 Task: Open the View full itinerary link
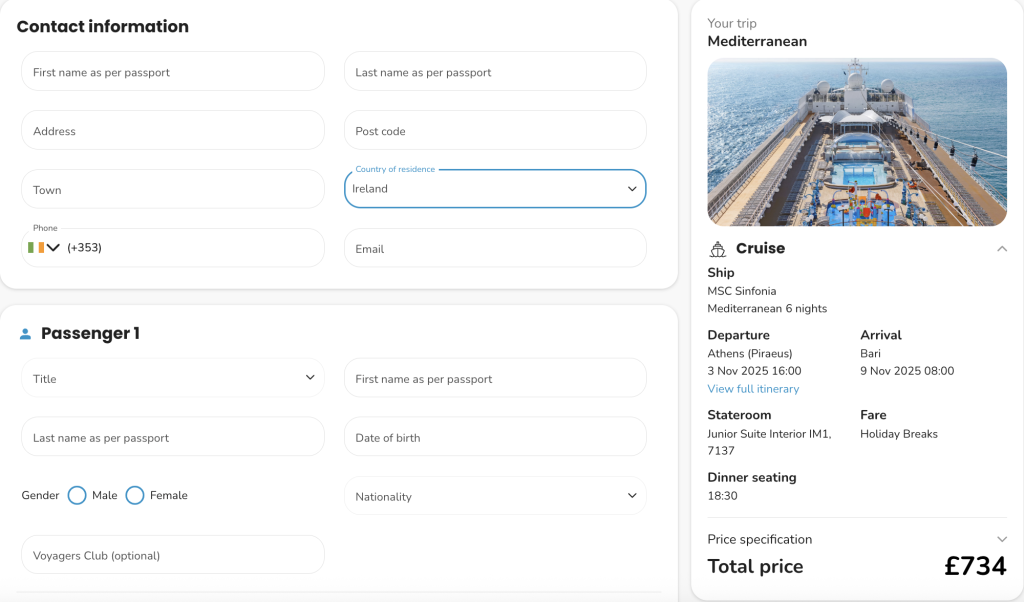pyautogui.click(x=753, y=388)
